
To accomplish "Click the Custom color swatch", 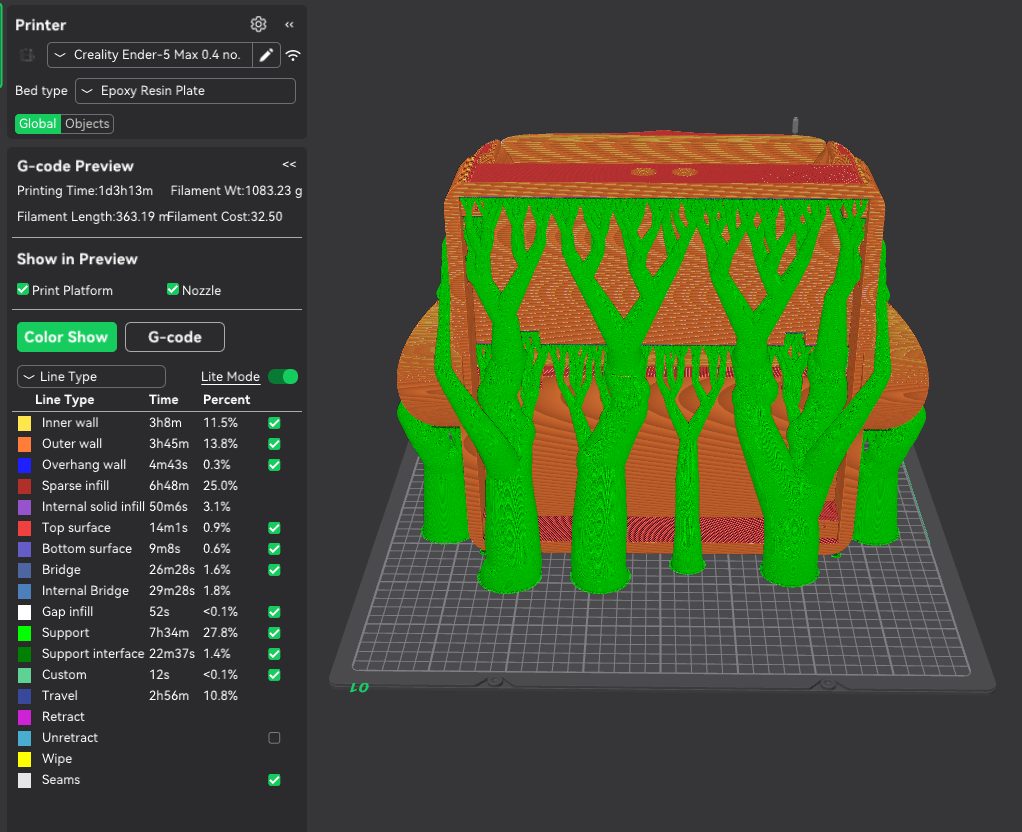I will pyautogui.click(x=24, y=675).
